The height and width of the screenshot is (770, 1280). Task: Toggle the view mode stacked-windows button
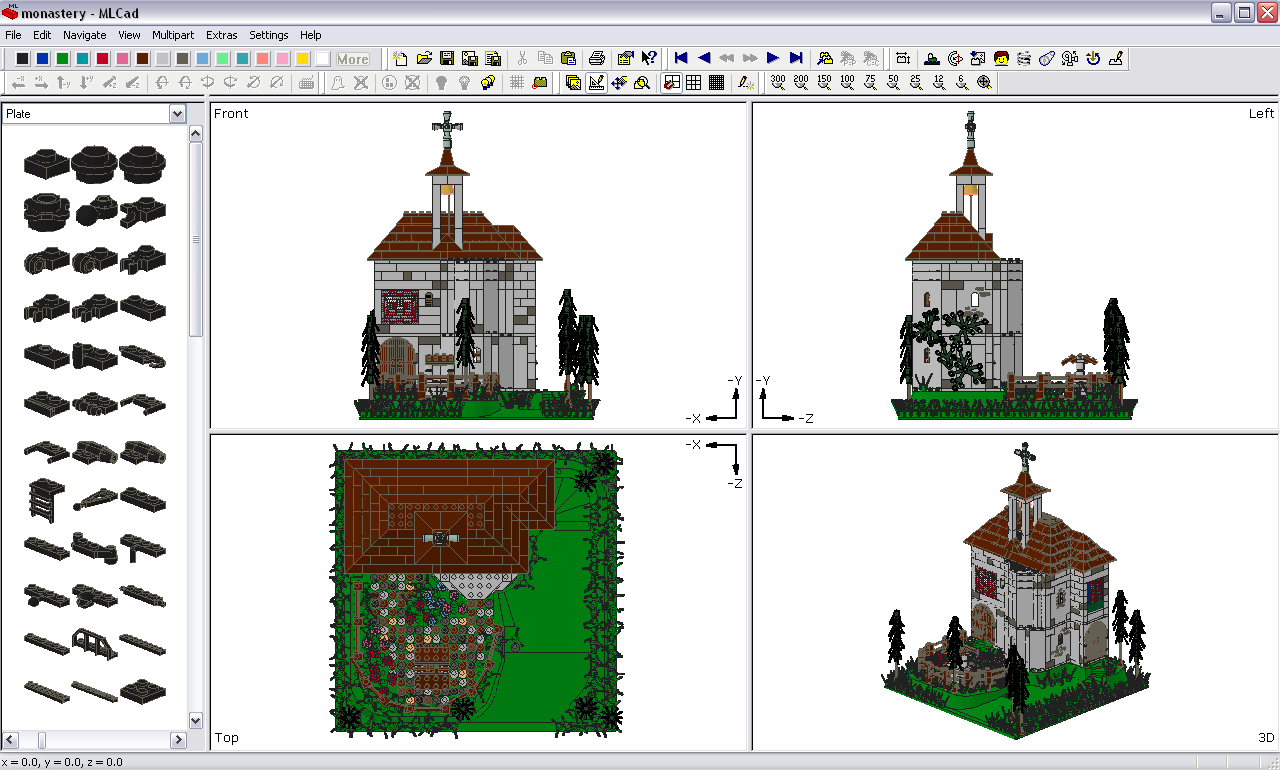573,82
